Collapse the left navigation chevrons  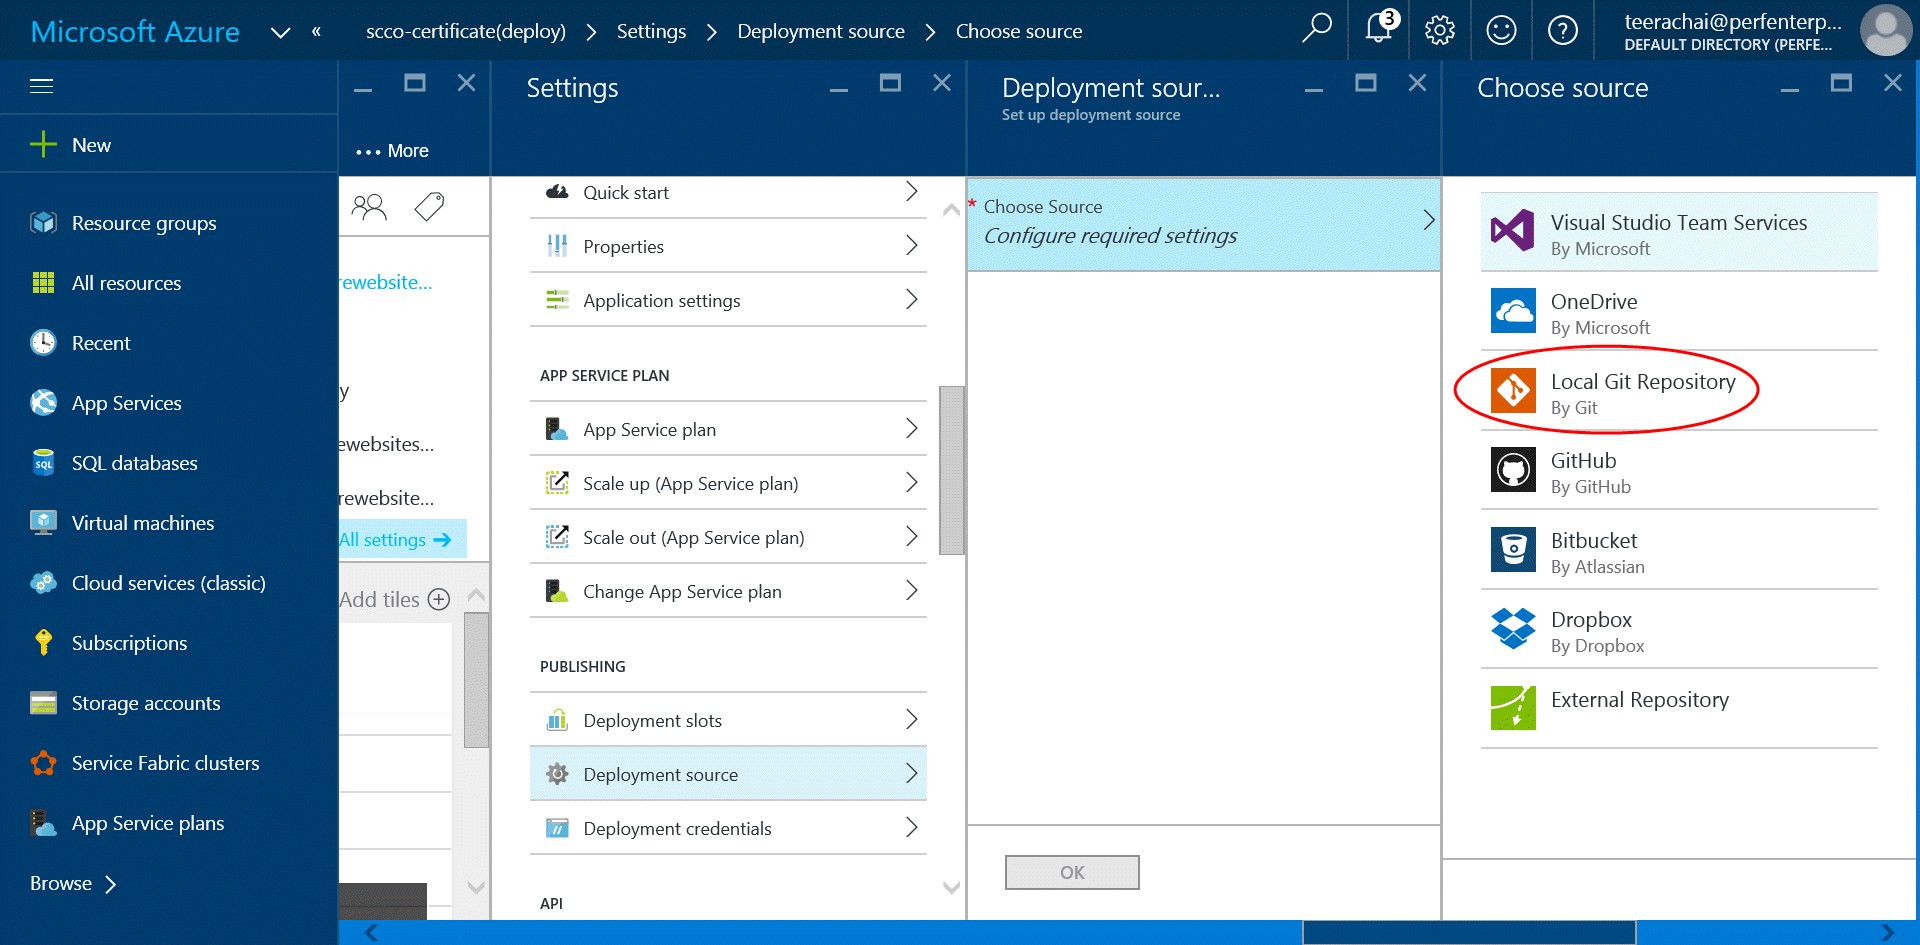[x=316, y=31]
